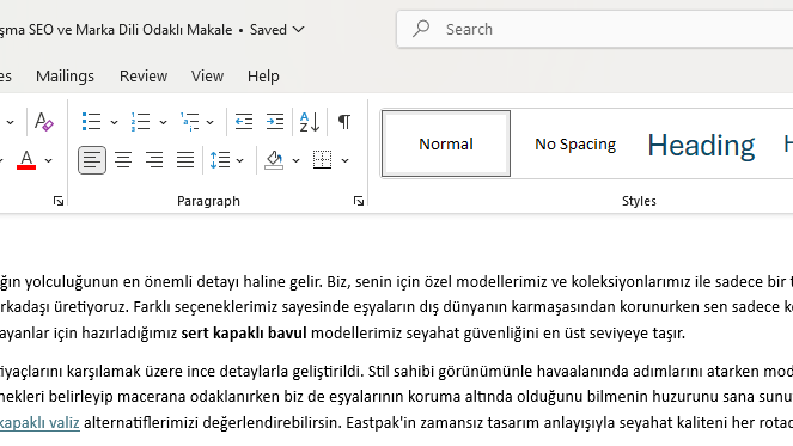
Task: Click the search magnifier icon
Action: click(421, 28)
